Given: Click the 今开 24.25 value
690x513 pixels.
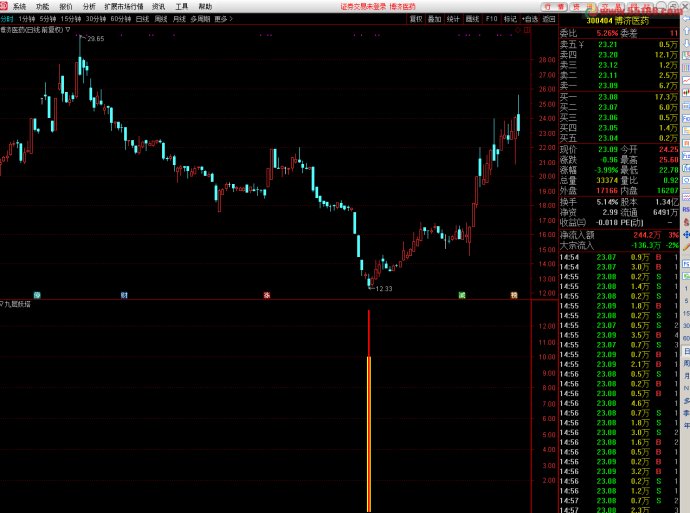Looking at the screenshot, I should tap(668, 150).
